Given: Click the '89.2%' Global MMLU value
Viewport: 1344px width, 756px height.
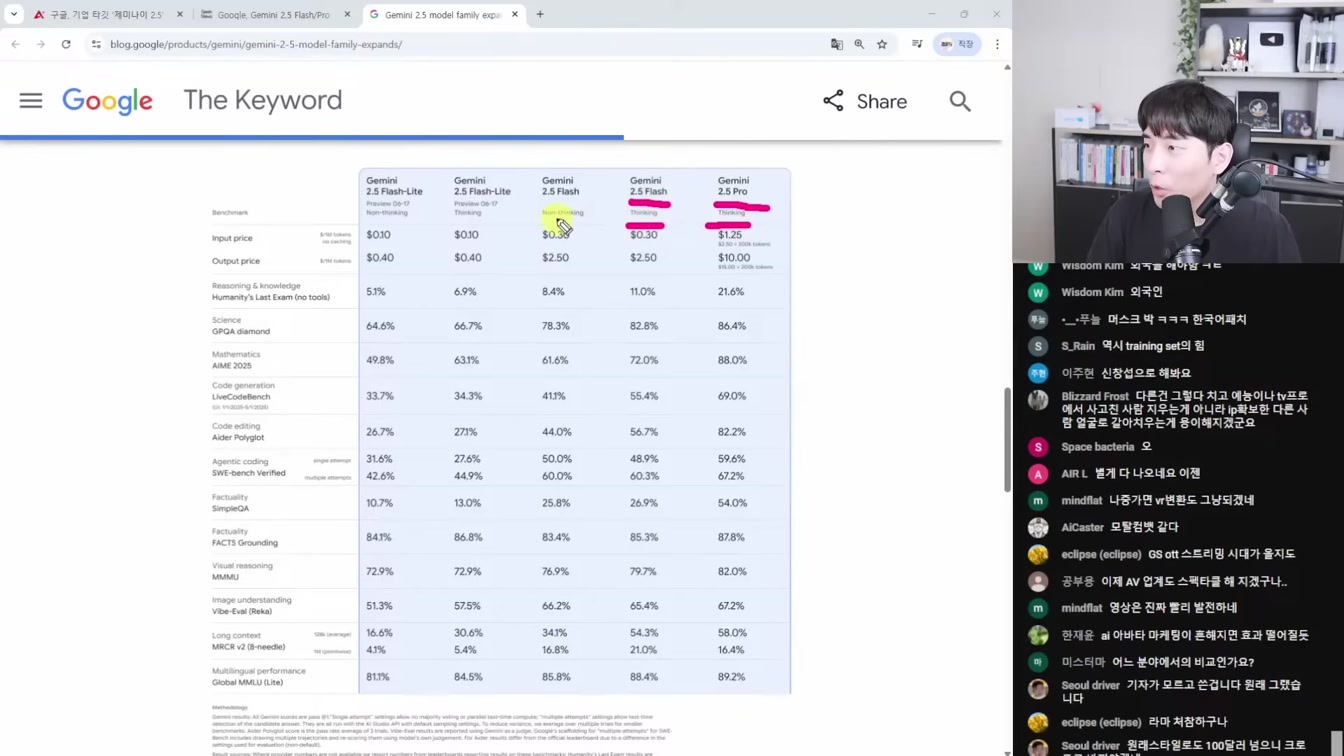Looking at the screenshot, I should [x=731, y=677].
